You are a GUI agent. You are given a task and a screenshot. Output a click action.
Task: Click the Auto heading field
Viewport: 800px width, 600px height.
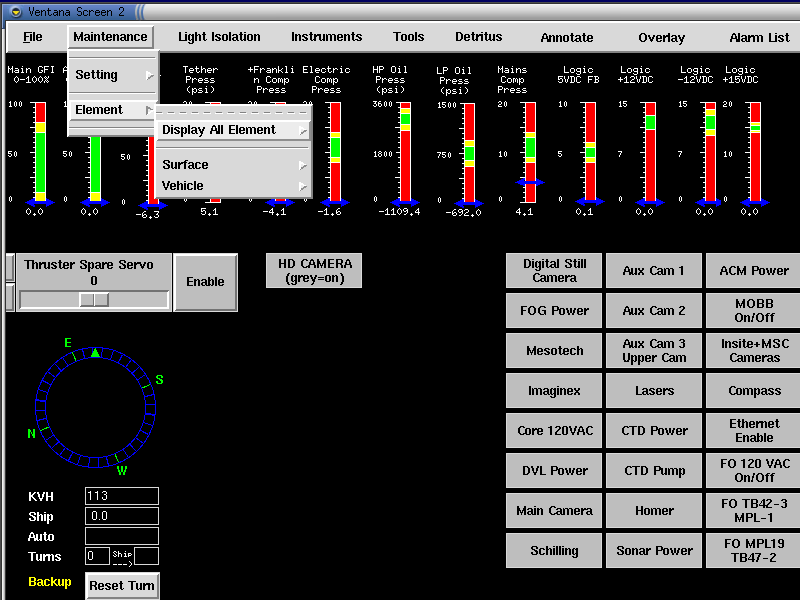[121, 536]
